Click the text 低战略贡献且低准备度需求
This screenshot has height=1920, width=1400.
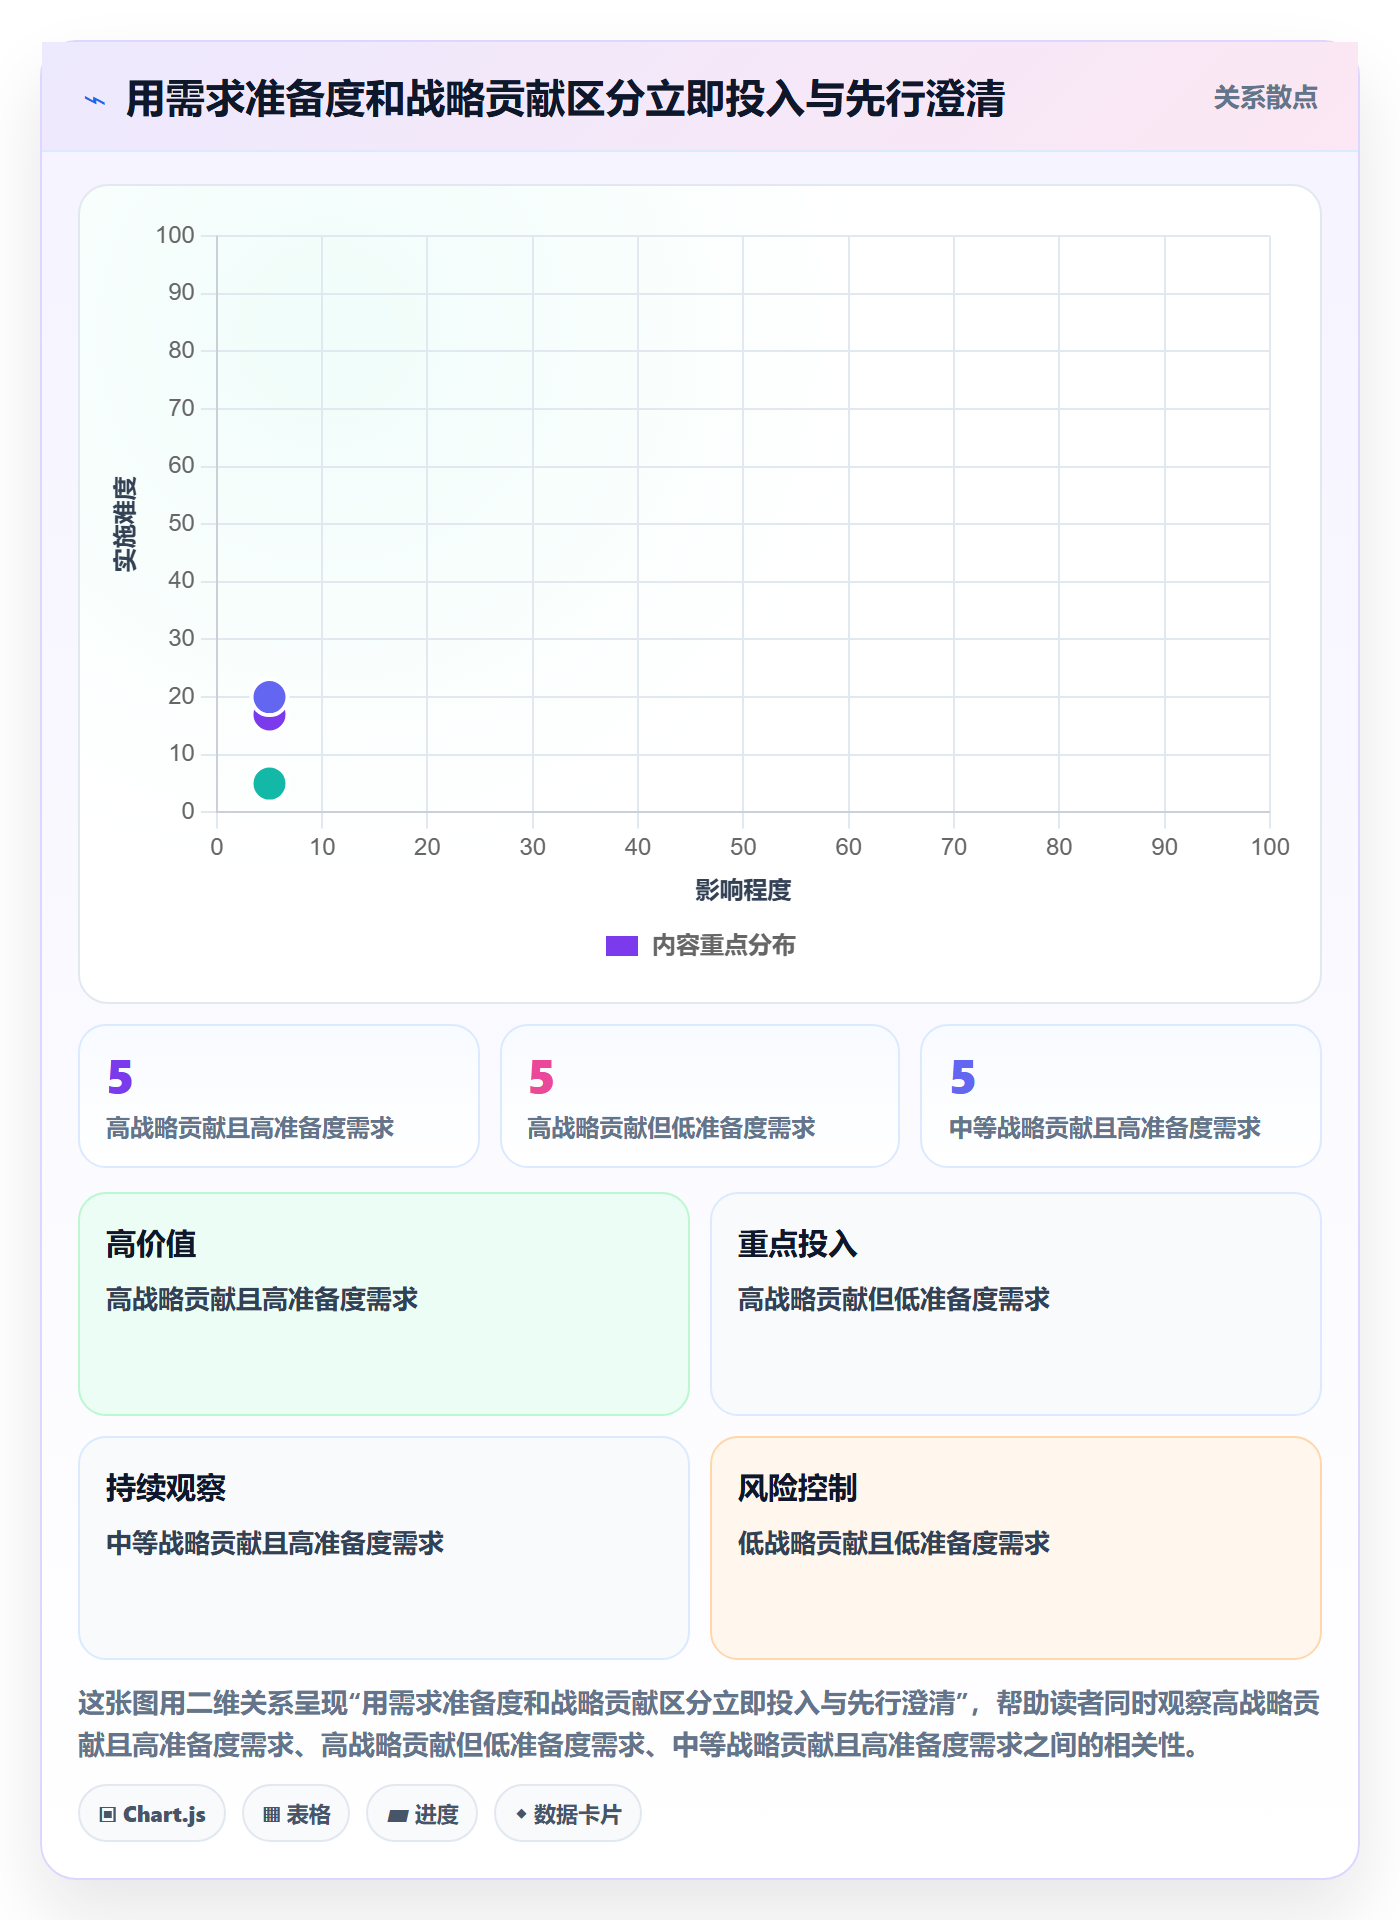tap(894, 1543)
